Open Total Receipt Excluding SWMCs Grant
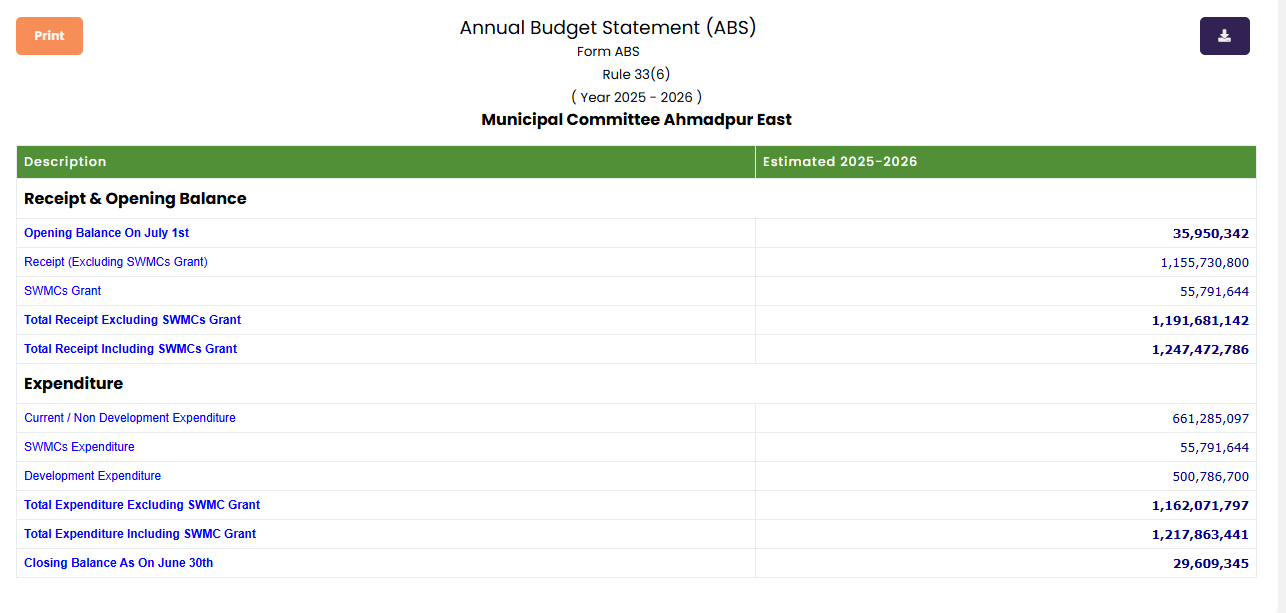The width and height of the screenshot is (1286, 613). coord(132,320)
